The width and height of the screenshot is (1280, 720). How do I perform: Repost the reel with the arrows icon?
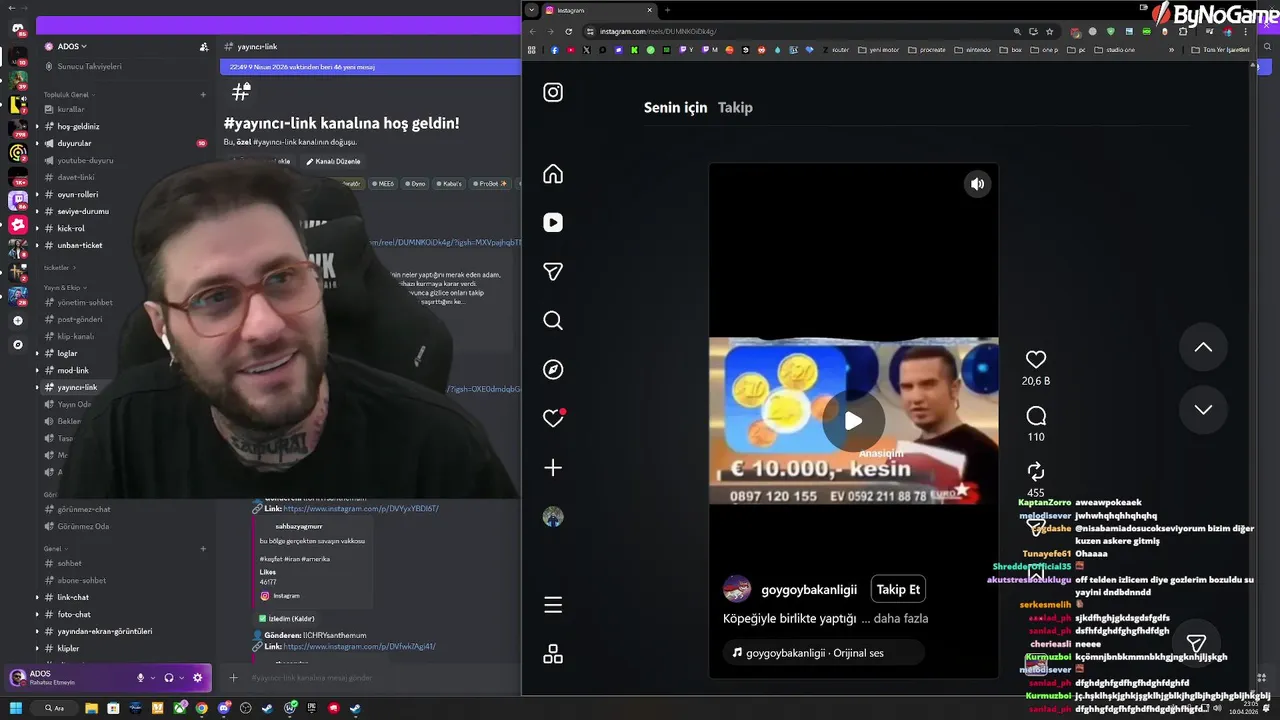click(1036, 471)
